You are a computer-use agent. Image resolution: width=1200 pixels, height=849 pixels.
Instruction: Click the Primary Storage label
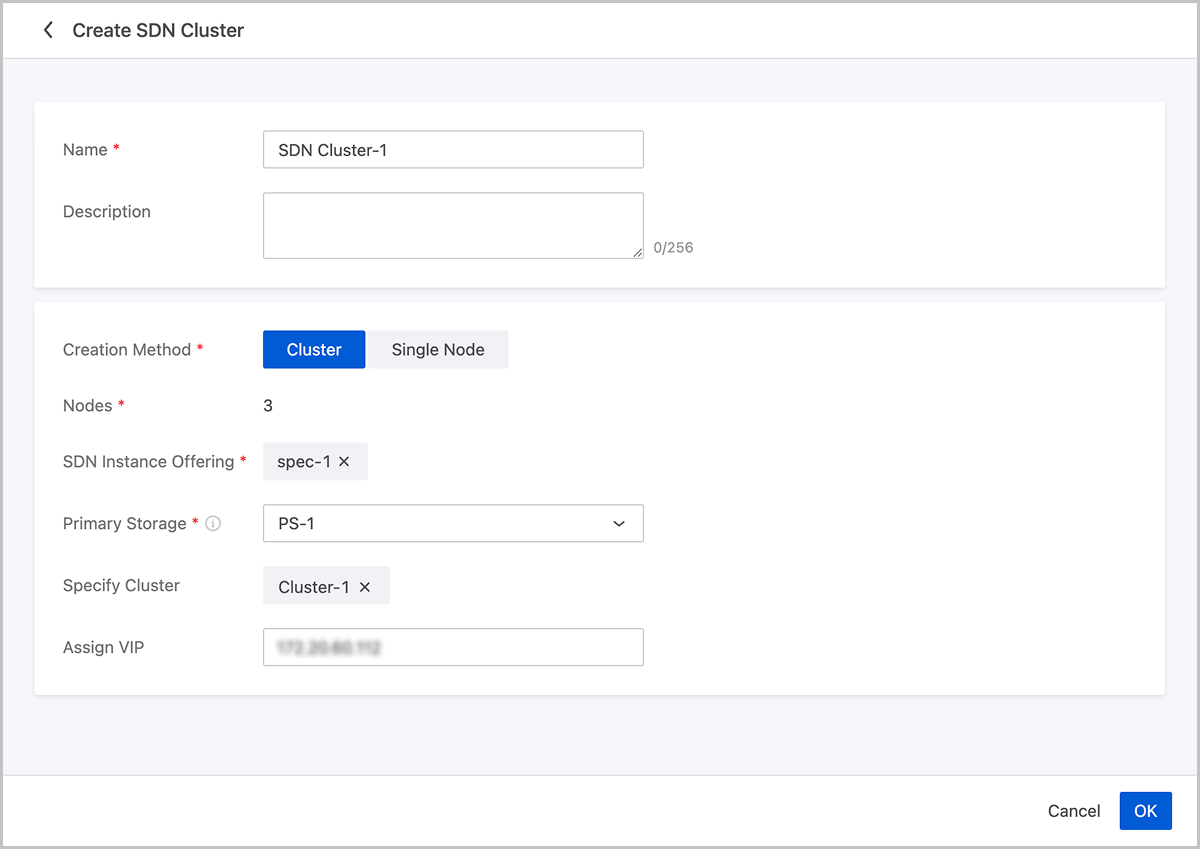[124, 524]
